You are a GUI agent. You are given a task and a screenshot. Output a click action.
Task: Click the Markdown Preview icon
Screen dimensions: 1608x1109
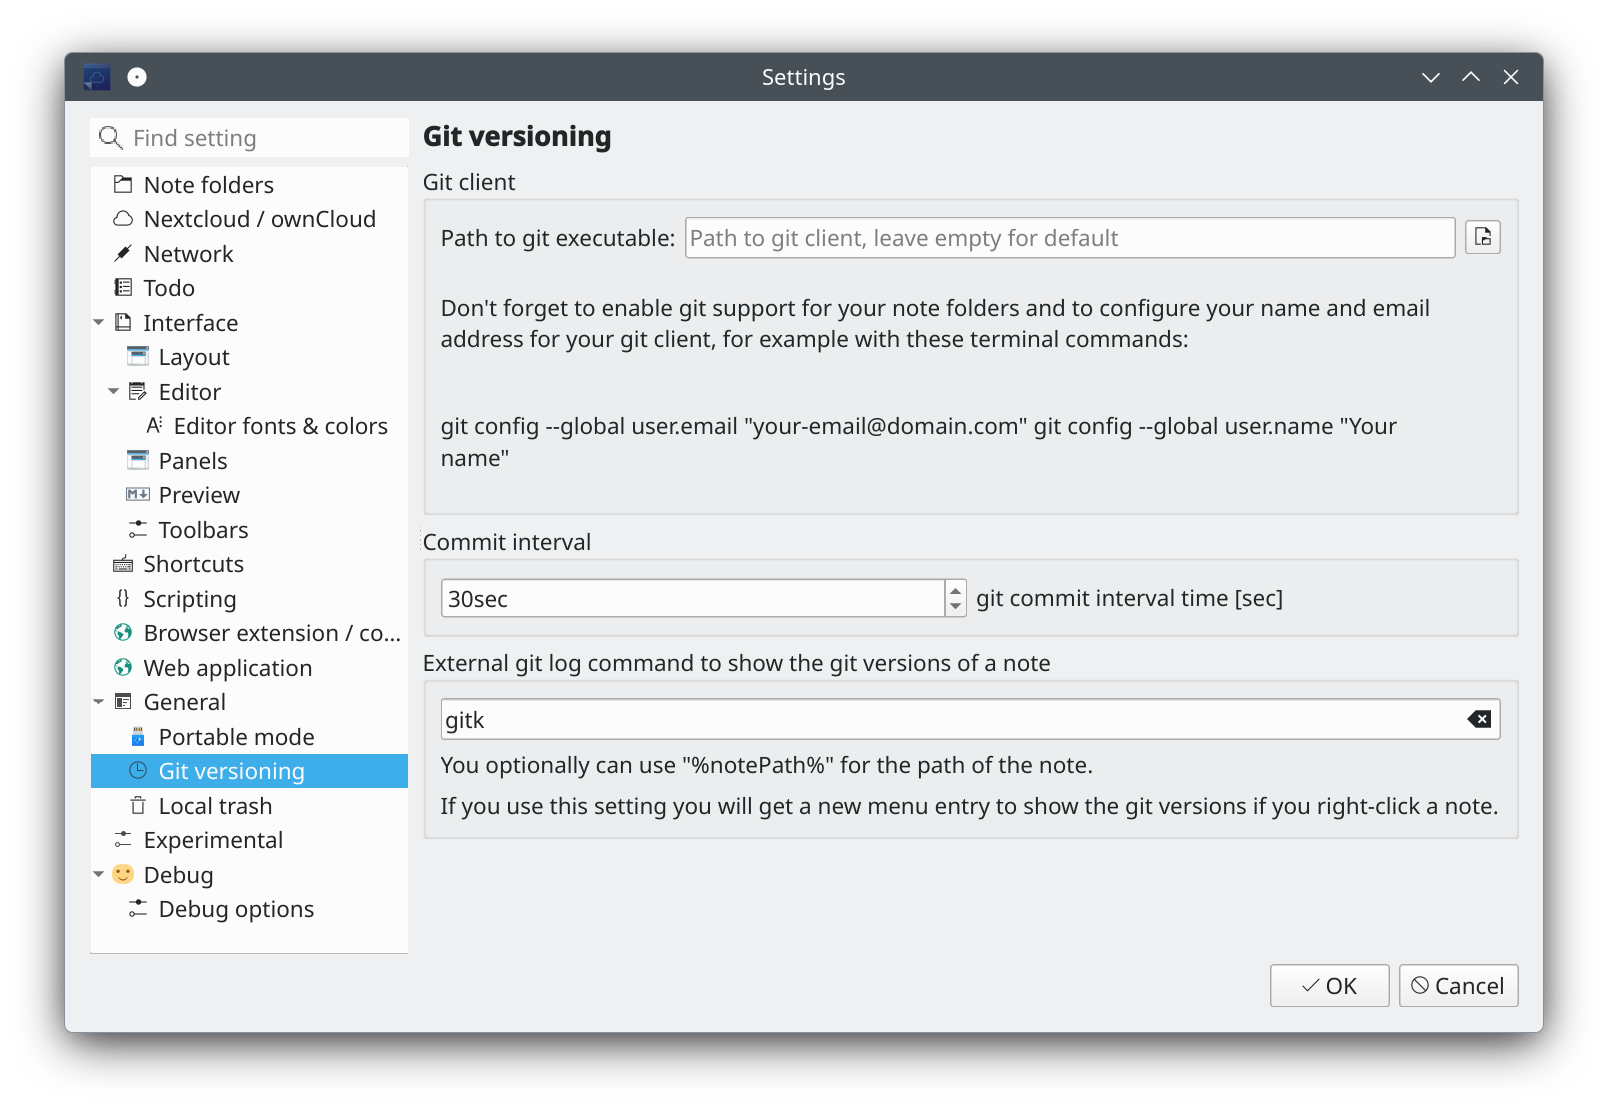[x=137, y=494]
